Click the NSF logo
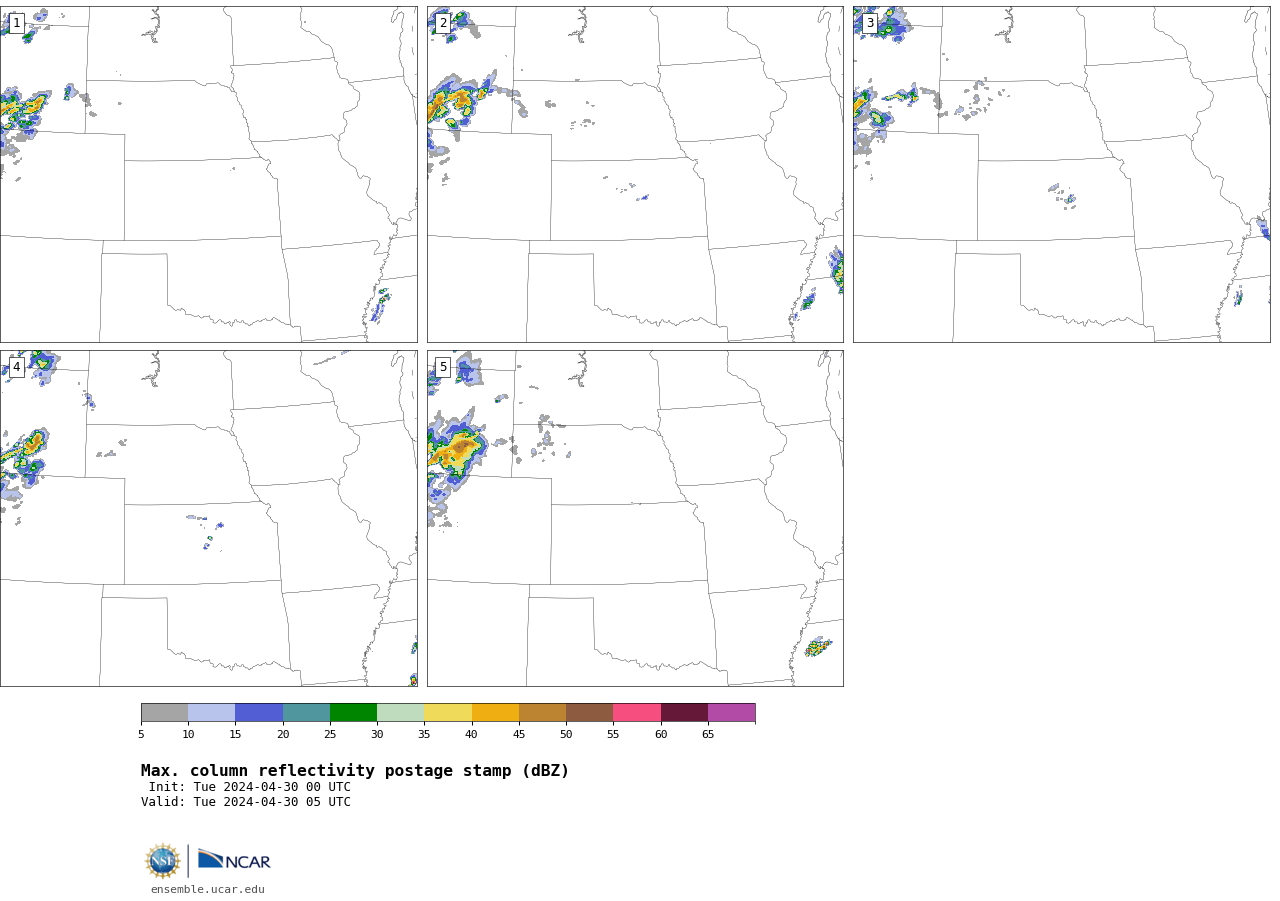The width and height of the screenshot is (1280, 901). pos(163,861)
